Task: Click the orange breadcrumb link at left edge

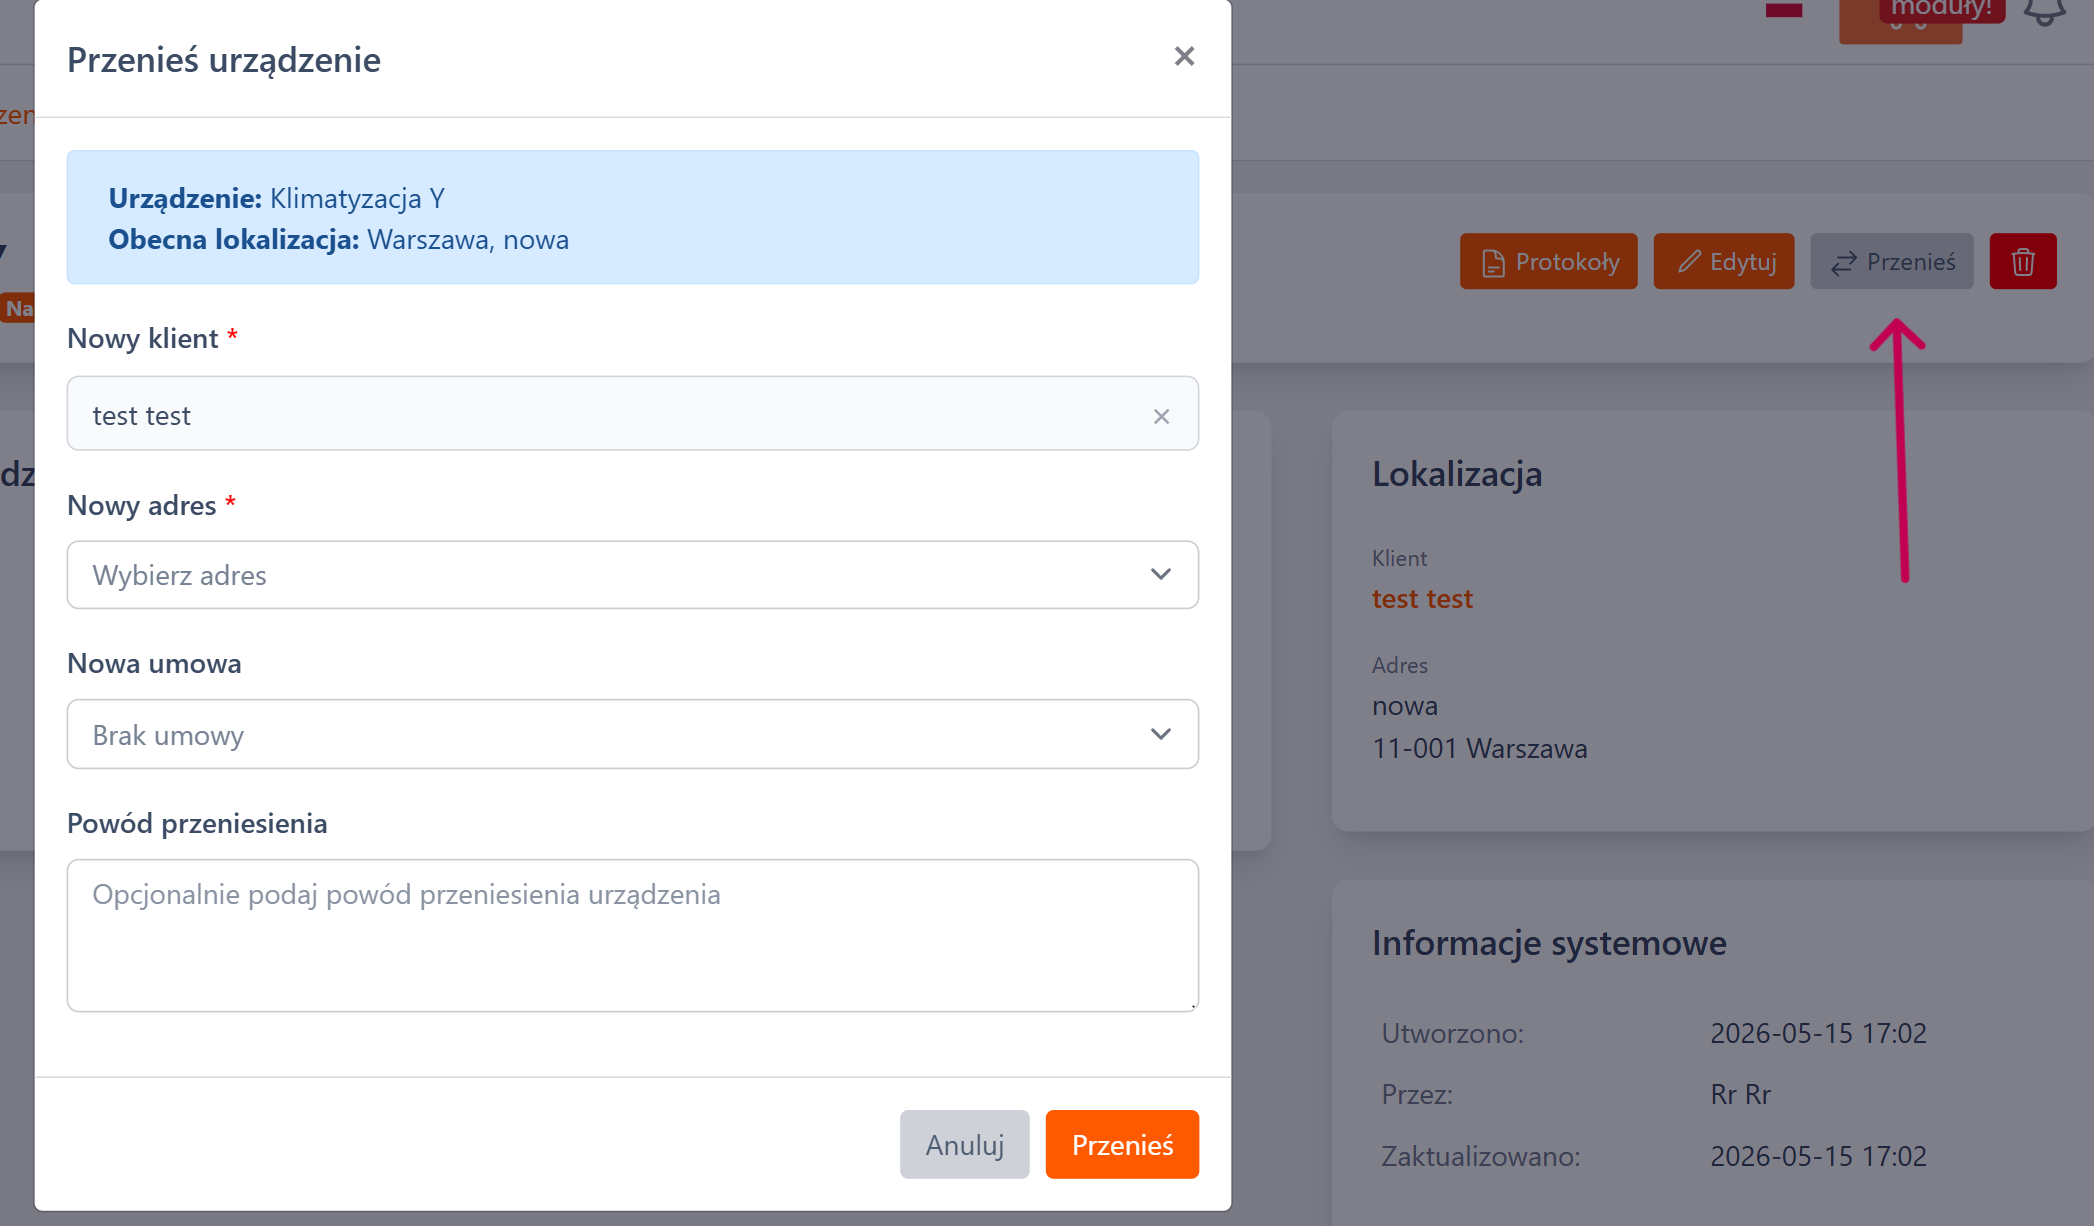Action: pyautogui.click(x=17, y=115)
